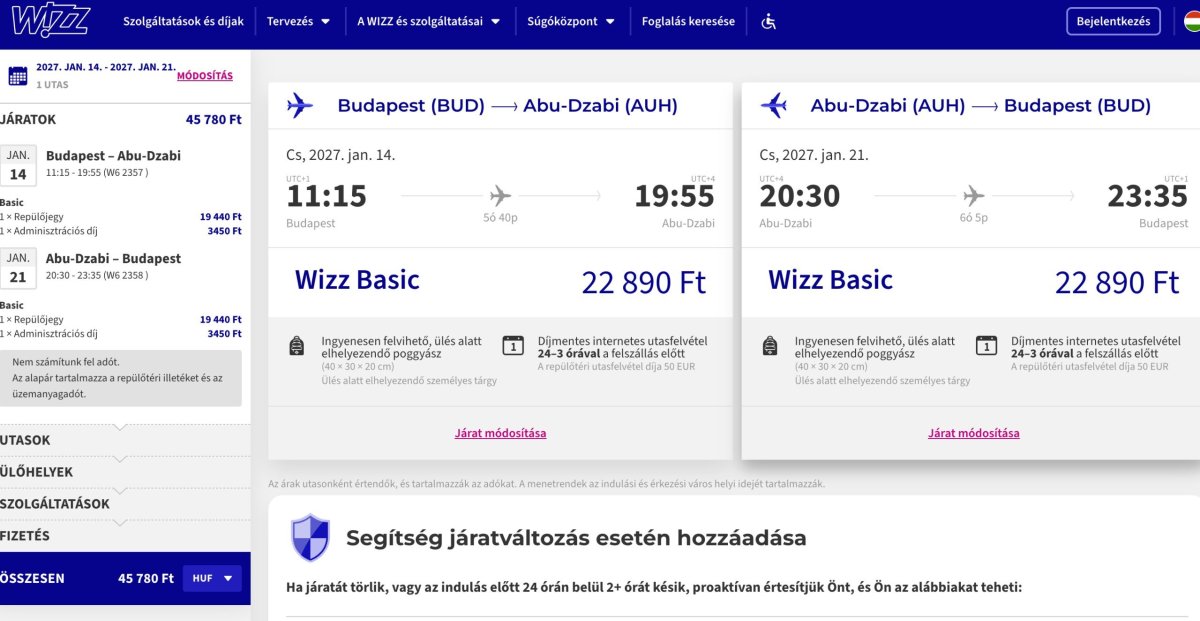1200x621 pixels.
Task: Open the HUF currency selector
Action: click(212, 578)
